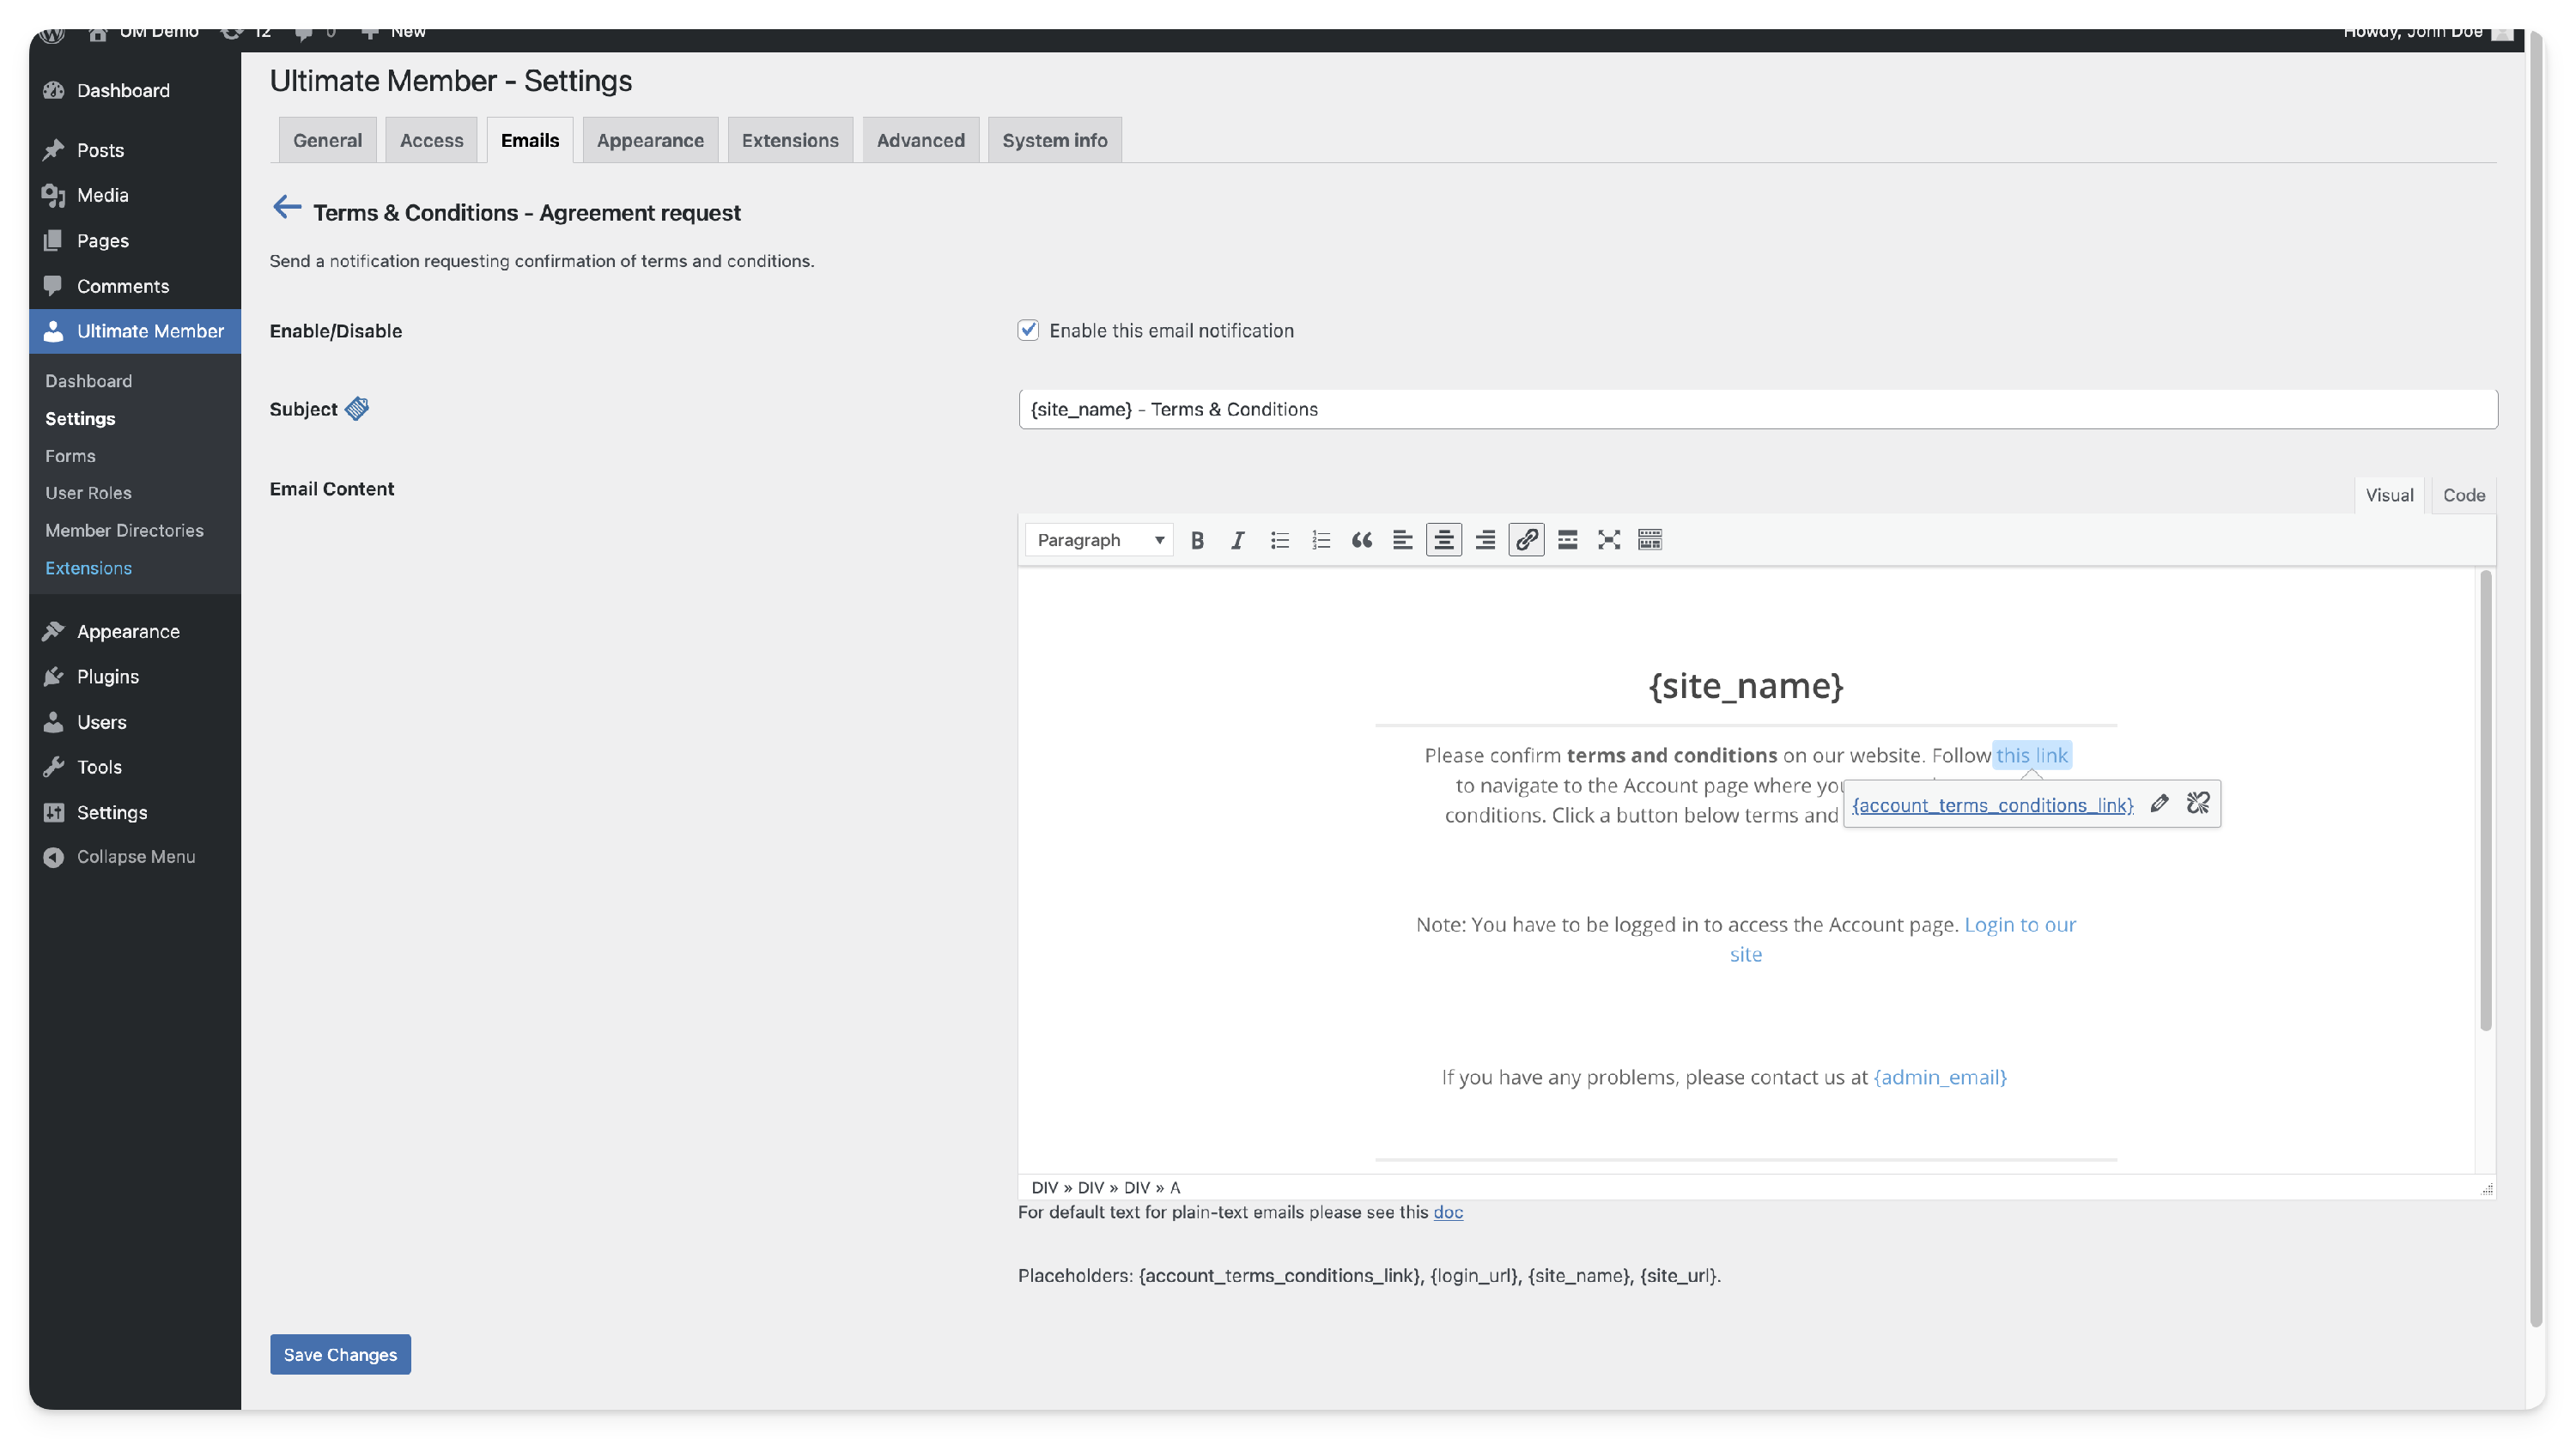
Task: Enter distraction-free fullscreen editor mode
Action: [x=1608, y=540]
